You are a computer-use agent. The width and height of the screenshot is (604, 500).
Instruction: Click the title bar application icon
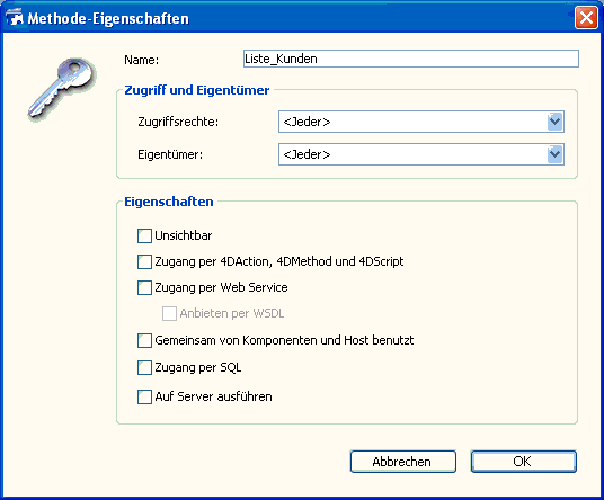(x=15, y=17)
